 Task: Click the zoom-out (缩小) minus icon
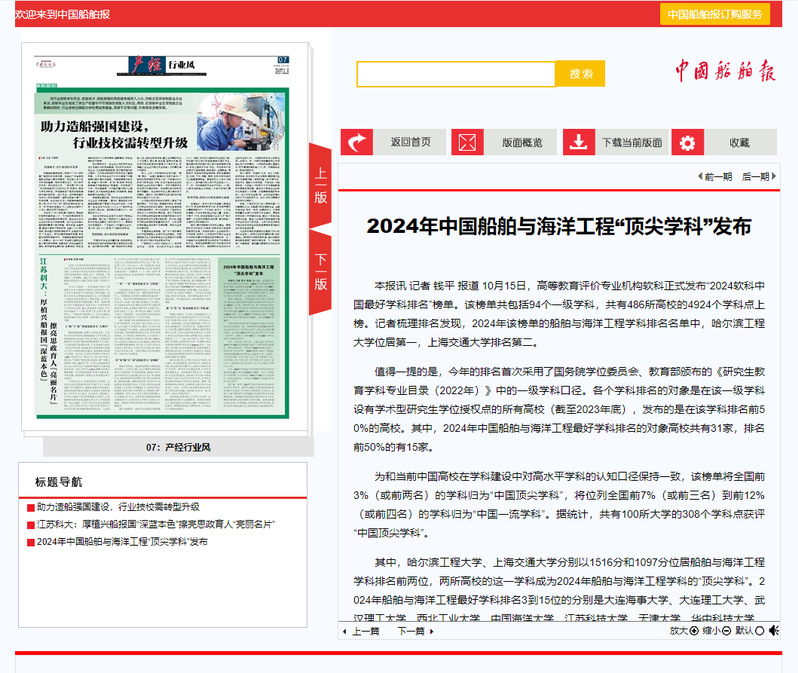pos(727,631)
